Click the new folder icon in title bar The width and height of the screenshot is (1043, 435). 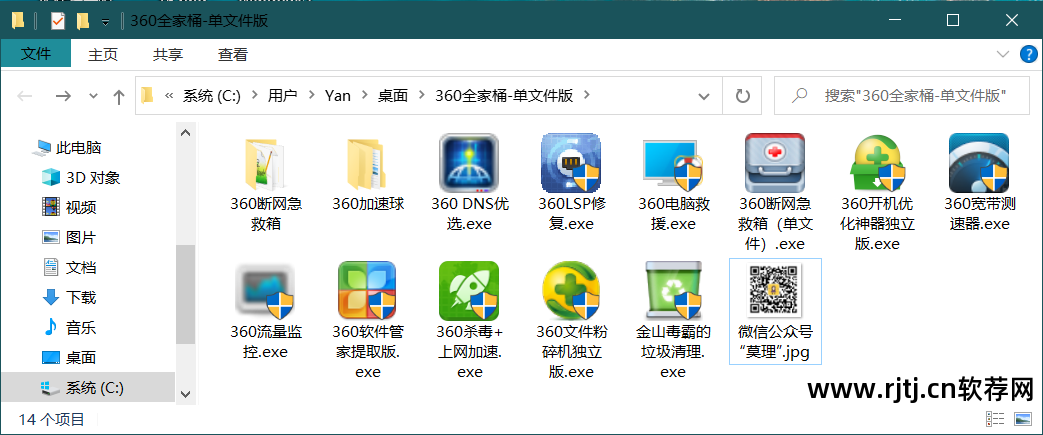click(x=82, y=21)
